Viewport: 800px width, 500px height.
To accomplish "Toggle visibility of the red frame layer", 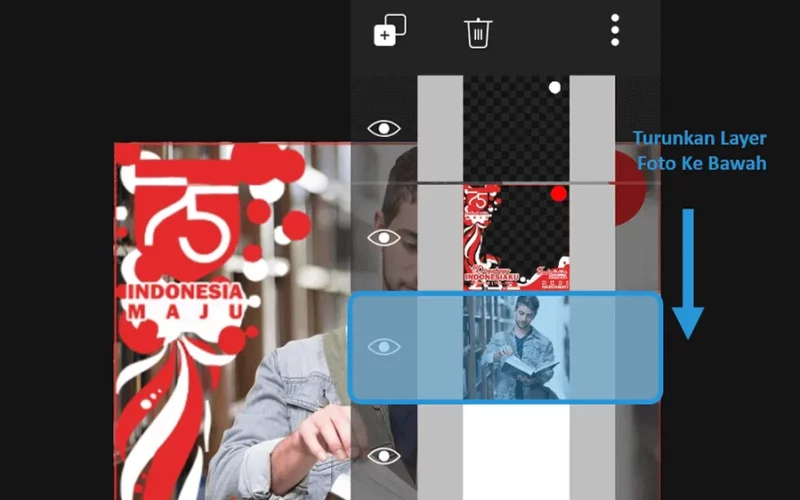I will click(384, 237).
